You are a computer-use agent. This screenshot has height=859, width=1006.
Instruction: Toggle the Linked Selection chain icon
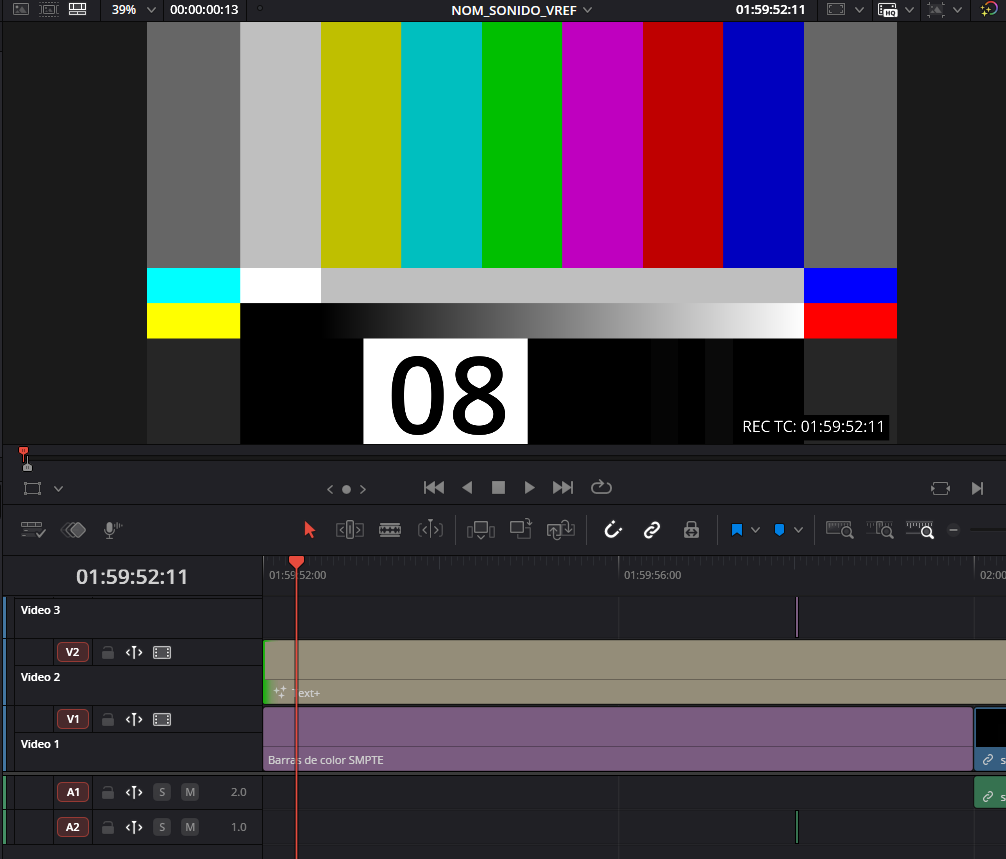[651, 530]
